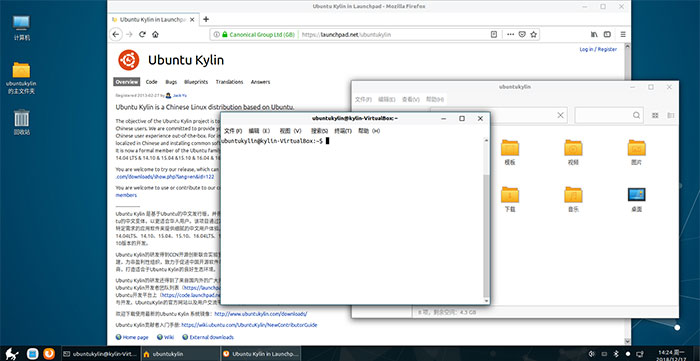The height and width of the screenshot is (361, 700).
Task: Click in the terminal prompt area
Action: tap(353, 221)
